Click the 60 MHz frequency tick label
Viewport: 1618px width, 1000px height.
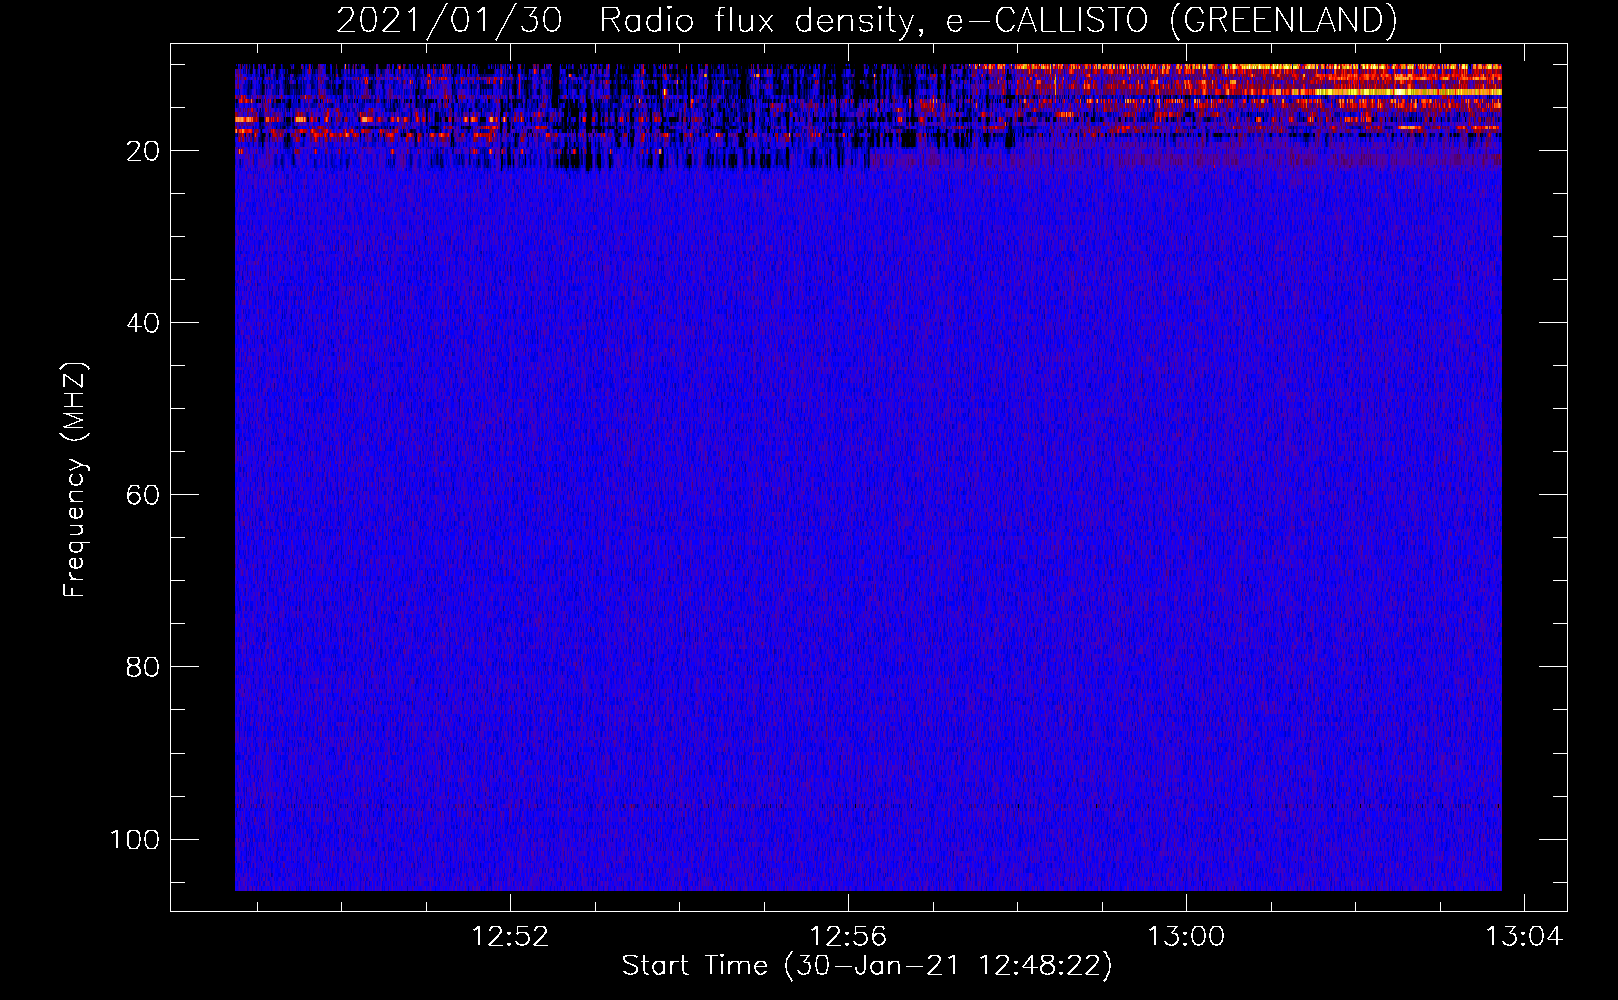coord(143,495)
